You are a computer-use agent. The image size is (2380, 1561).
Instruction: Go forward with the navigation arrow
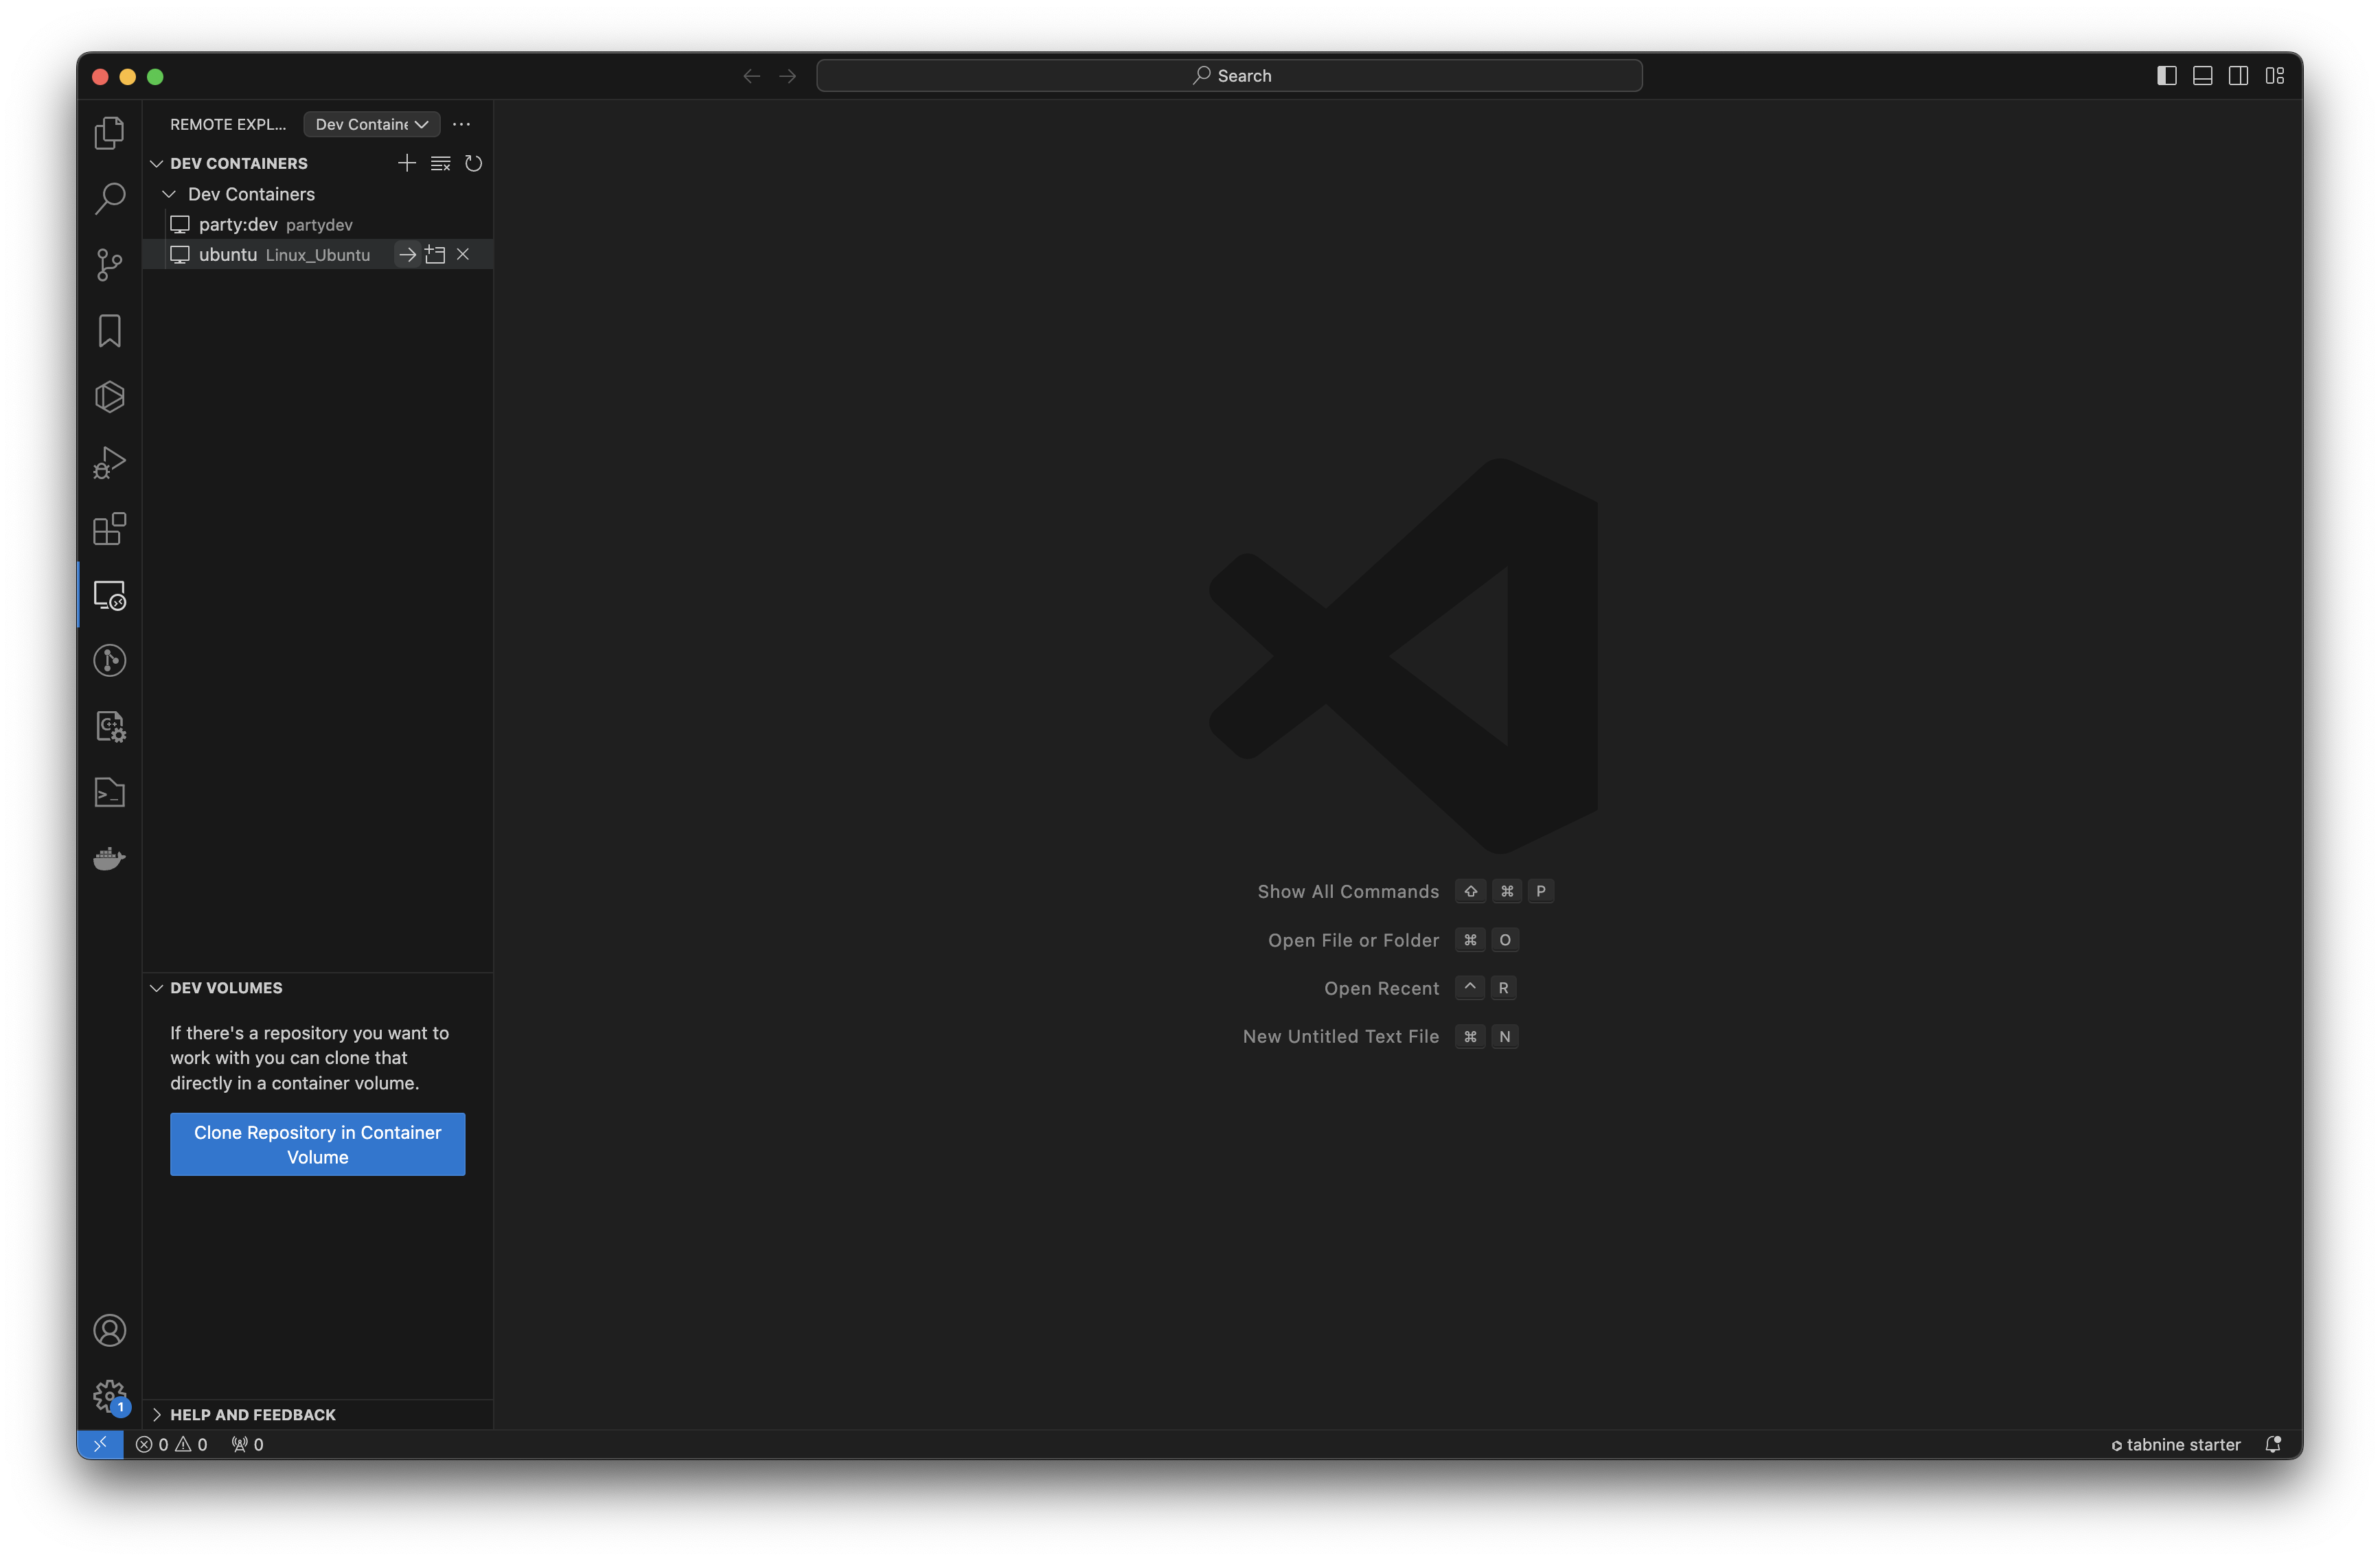(x=788, y=76)
